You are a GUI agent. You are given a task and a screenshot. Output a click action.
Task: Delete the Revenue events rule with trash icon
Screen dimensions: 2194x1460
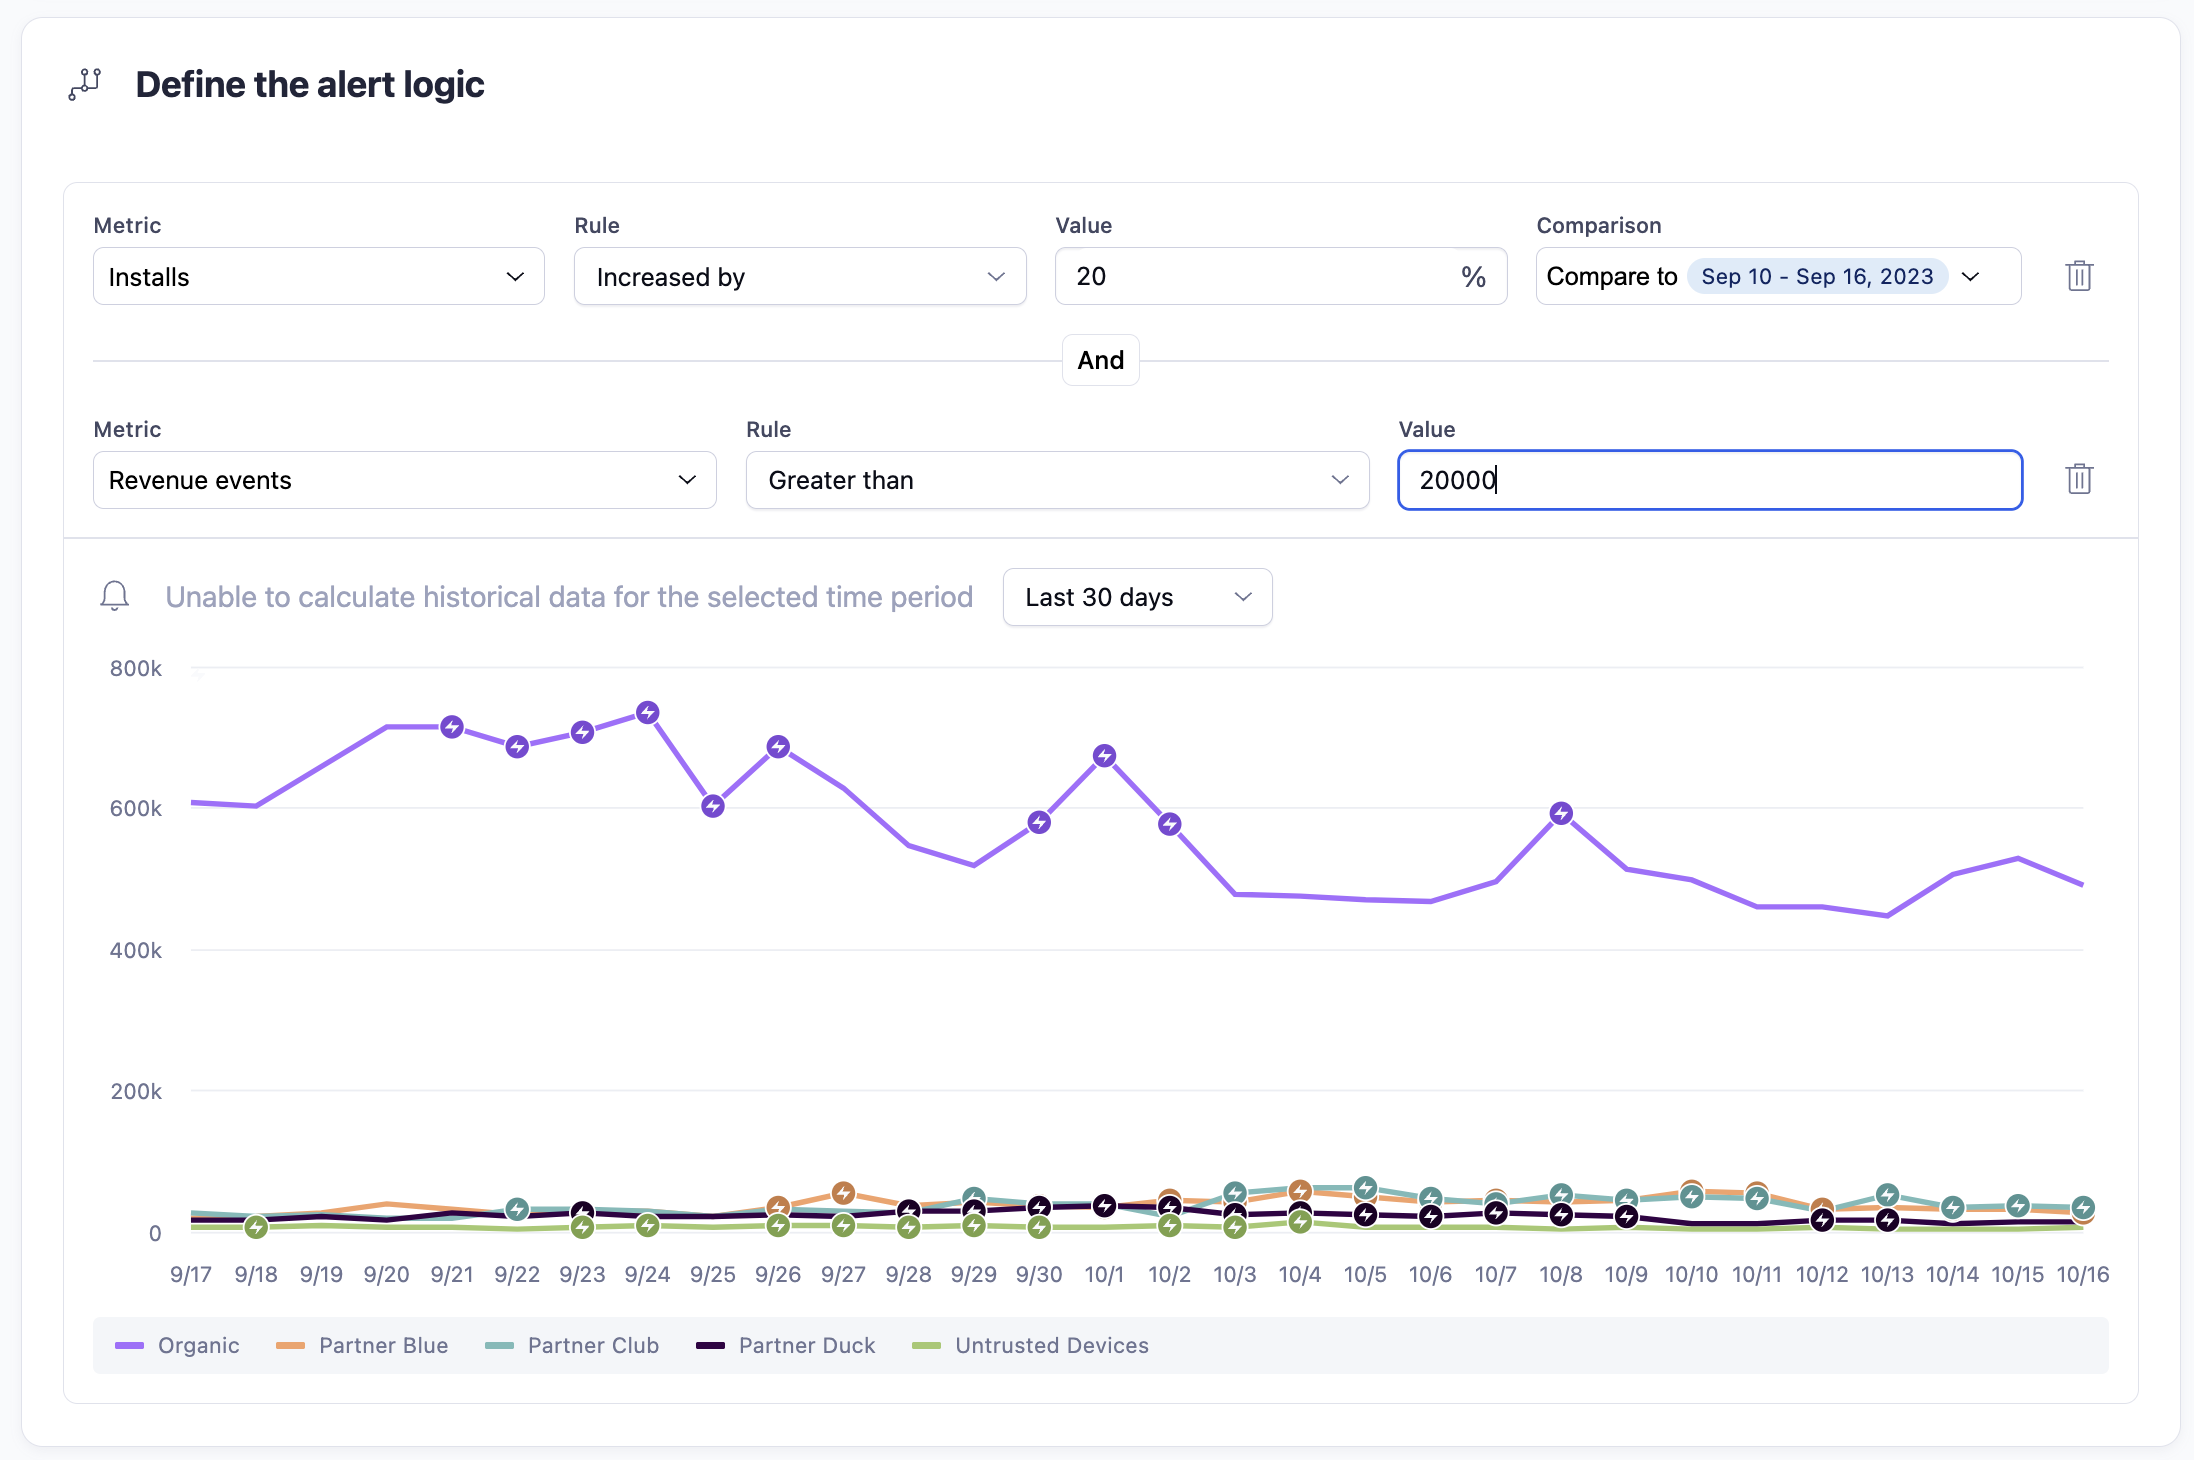pyautogui.click(x=2079, y=479)
